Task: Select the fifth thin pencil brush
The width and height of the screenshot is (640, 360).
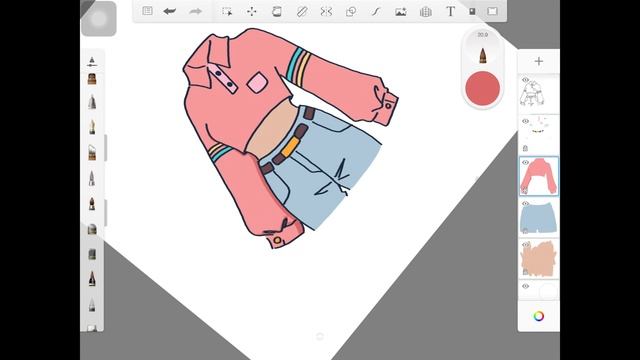Action: pos(92,178)
